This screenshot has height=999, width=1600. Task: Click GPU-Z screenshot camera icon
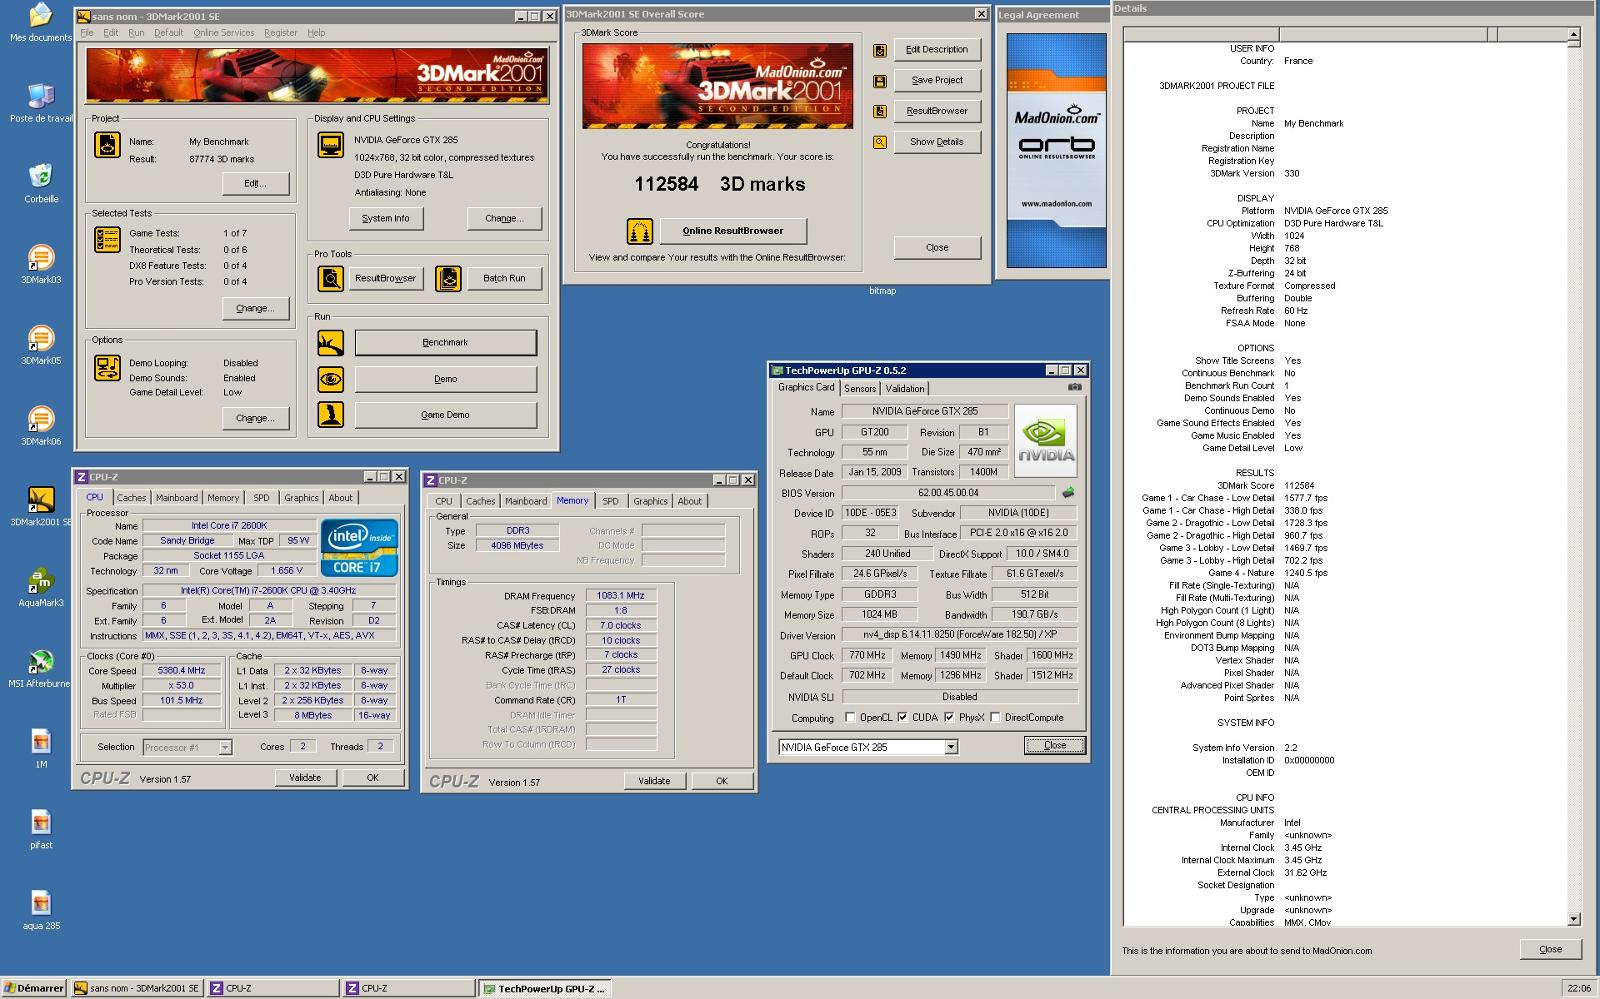click(1074, 387)
